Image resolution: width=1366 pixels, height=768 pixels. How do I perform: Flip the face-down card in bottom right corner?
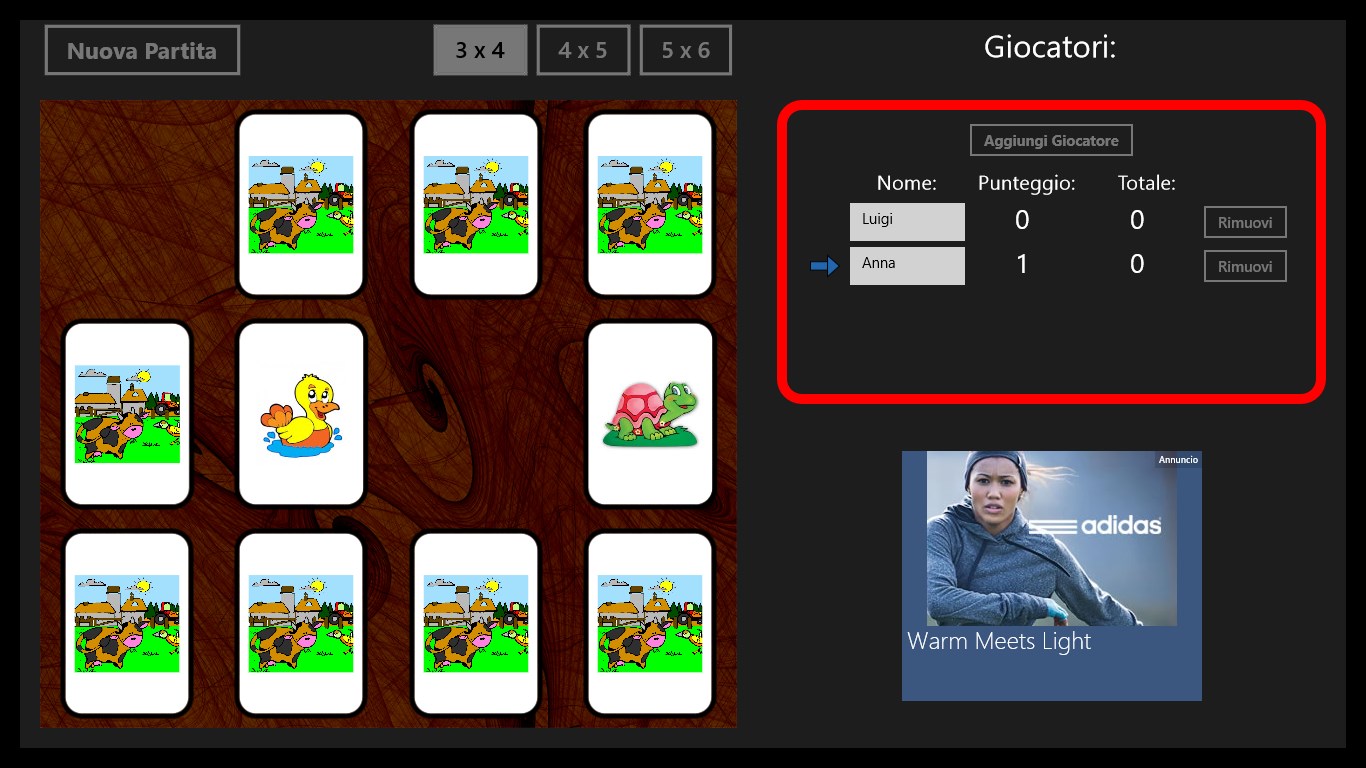(650, 623)
